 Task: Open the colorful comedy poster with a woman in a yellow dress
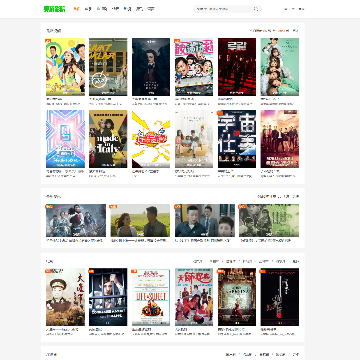pos(65,67)
